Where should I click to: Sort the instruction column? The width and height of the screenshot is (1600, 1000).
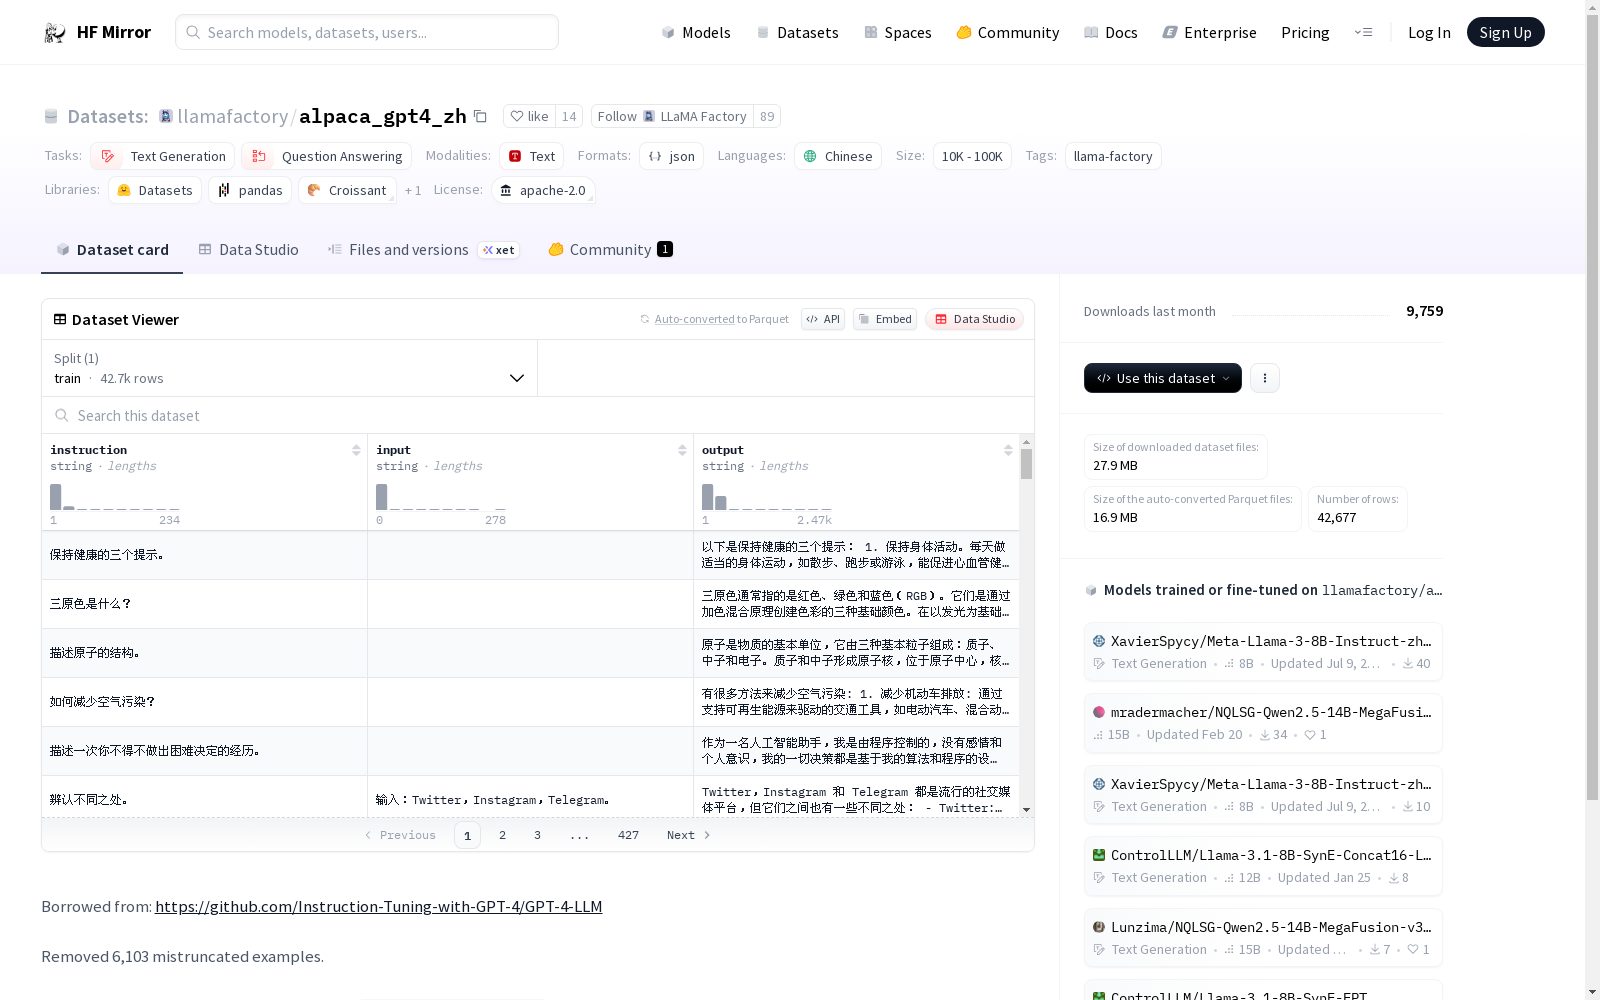tap(357, 450)
